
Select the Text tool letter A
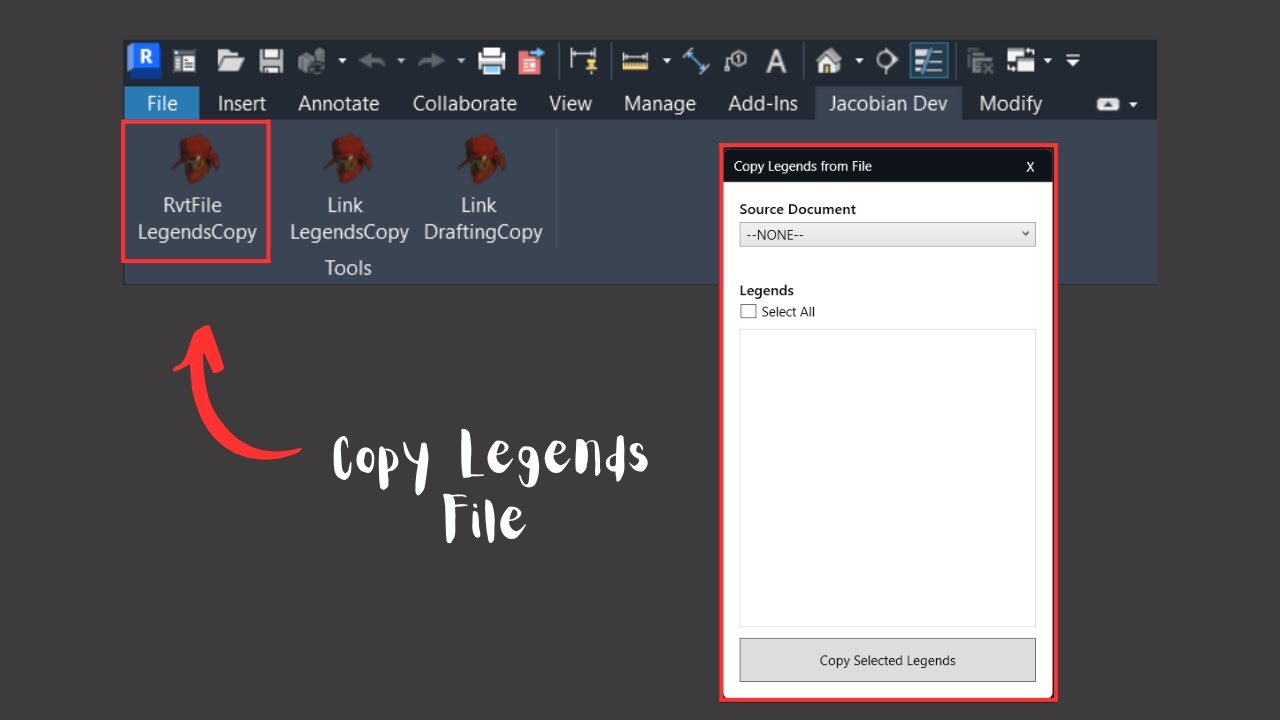click(776, 61)
